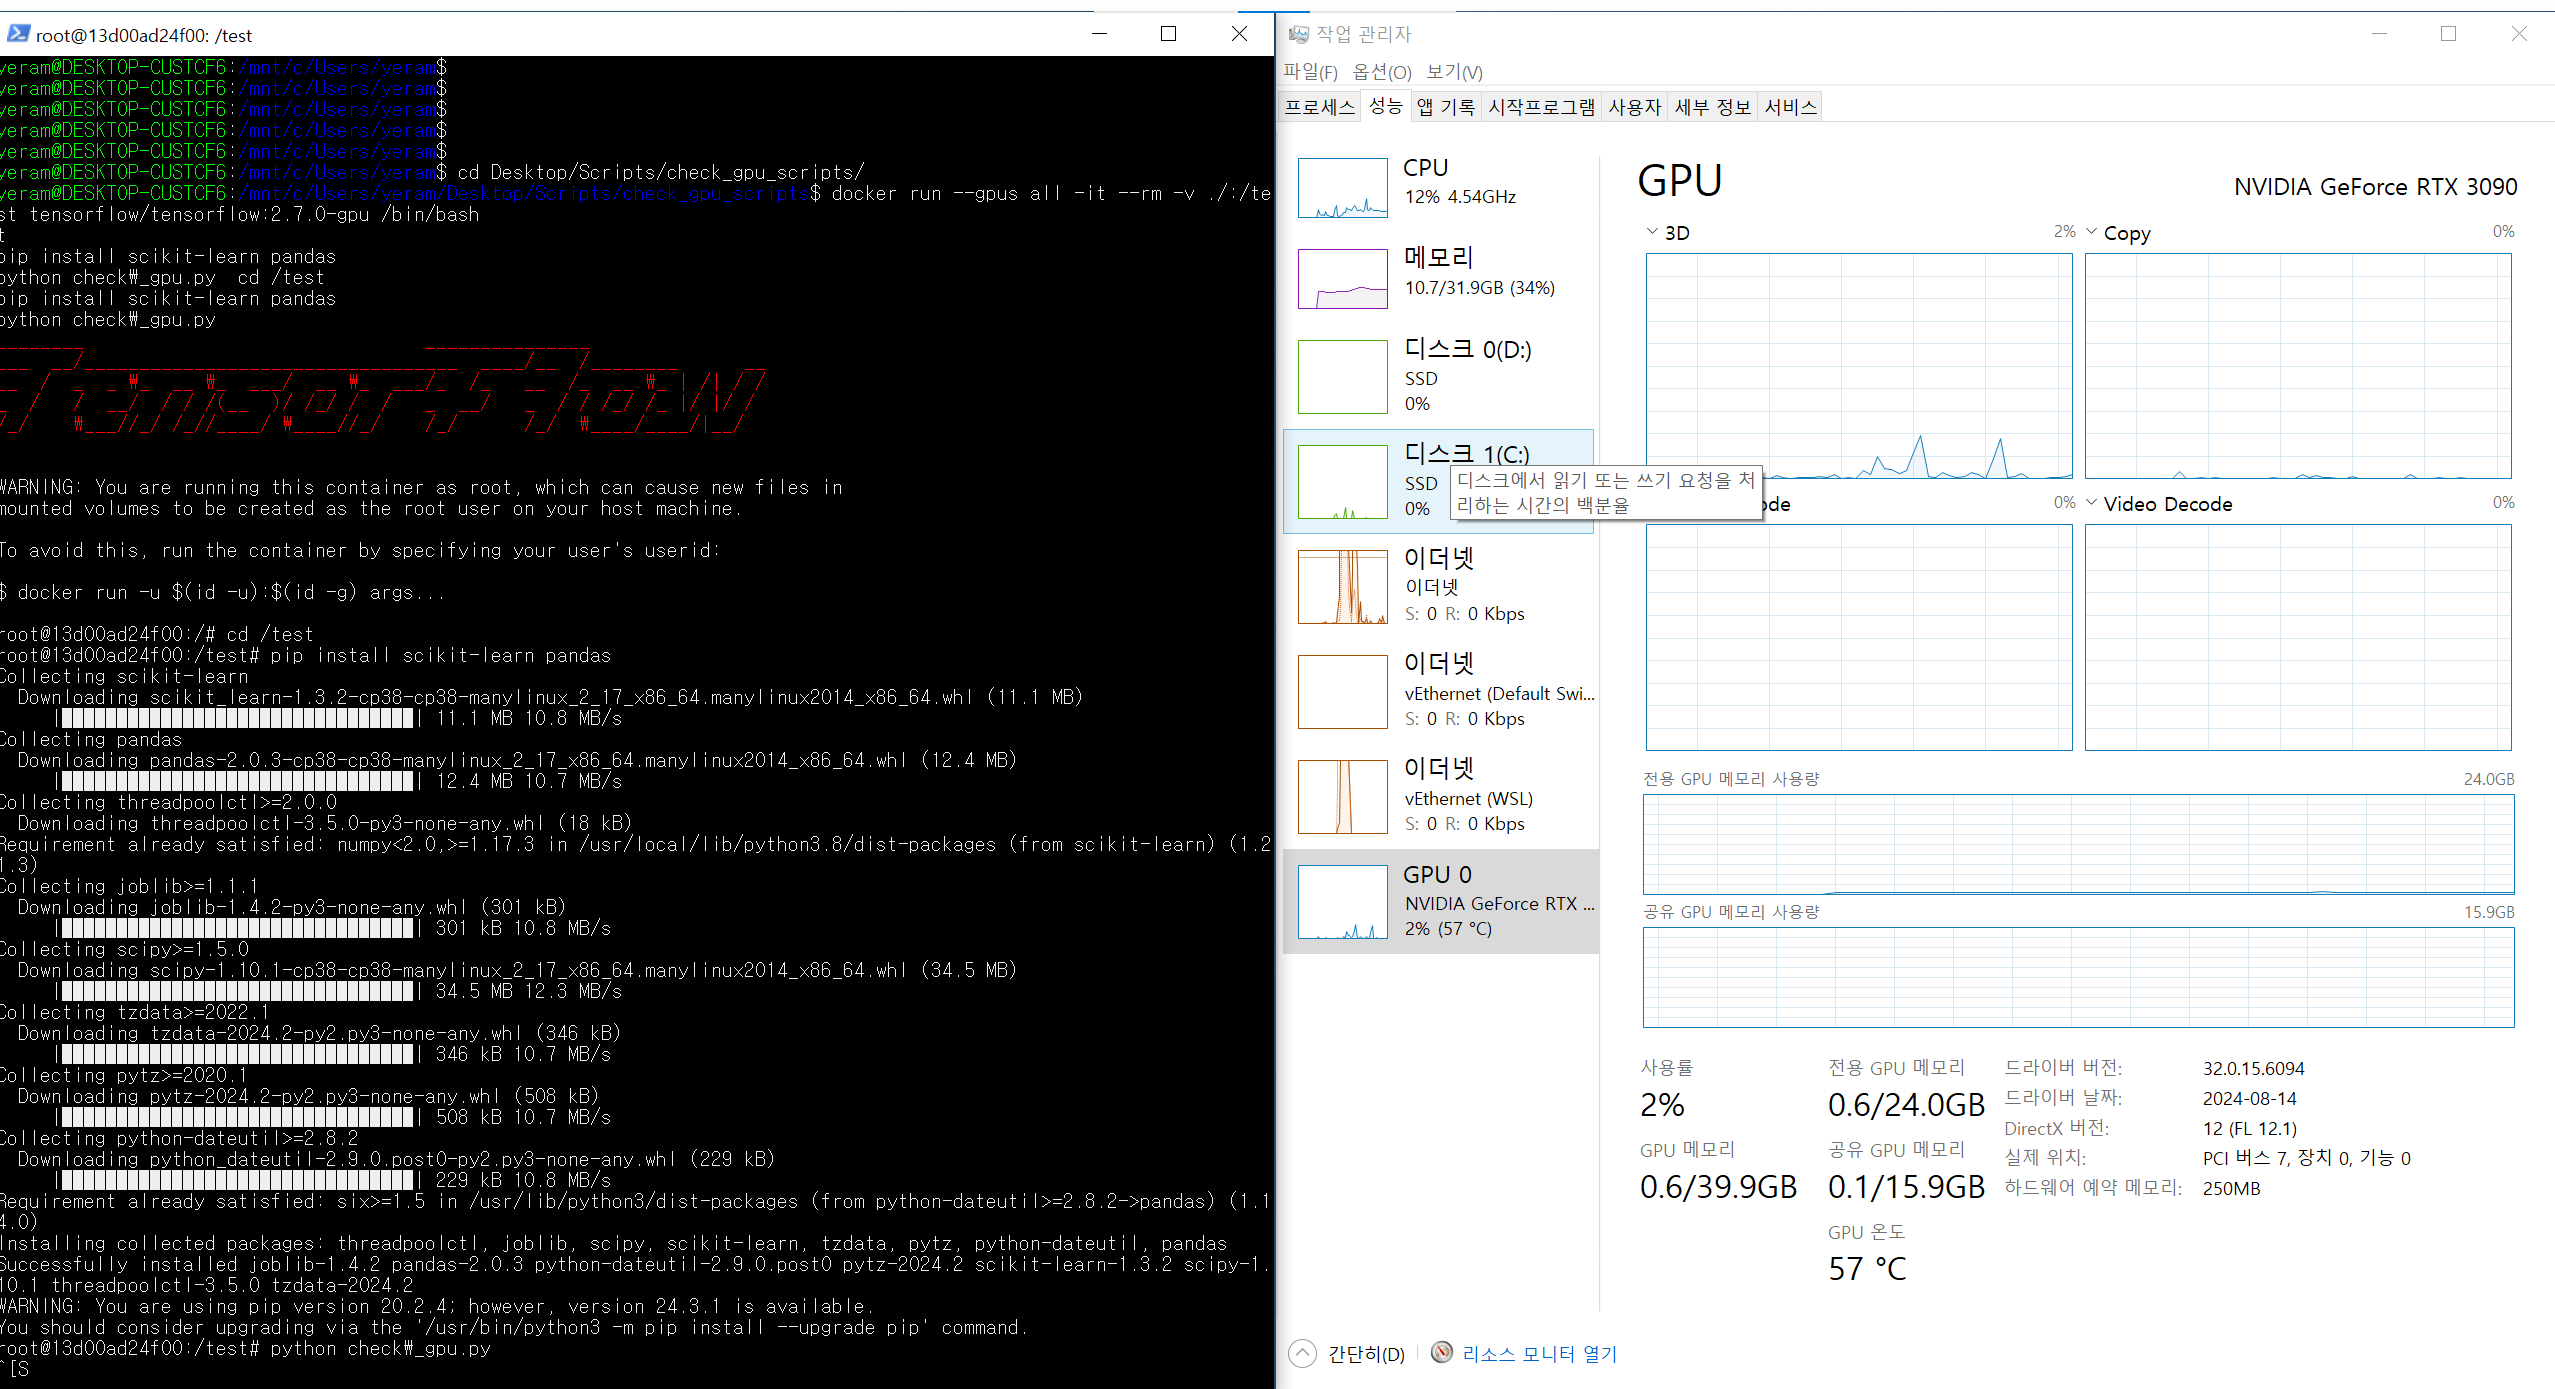Open the Video Decode engine dropdown

2091,503
